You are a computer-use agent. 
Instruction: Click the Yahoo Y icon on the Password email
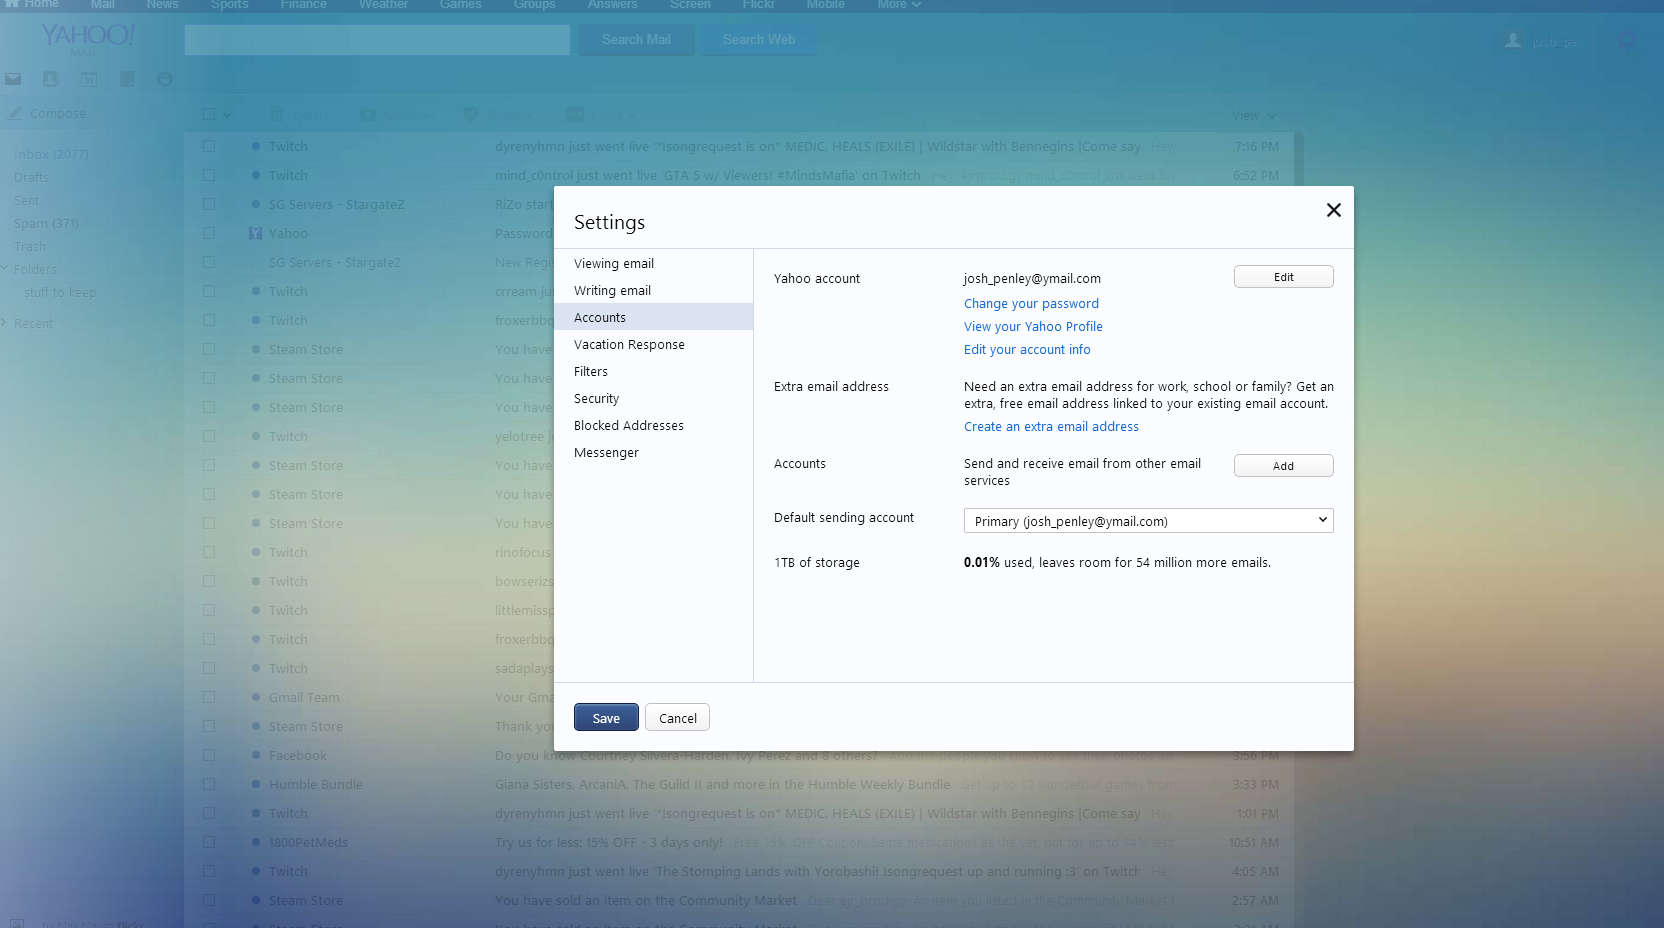[x=255, y=233]
